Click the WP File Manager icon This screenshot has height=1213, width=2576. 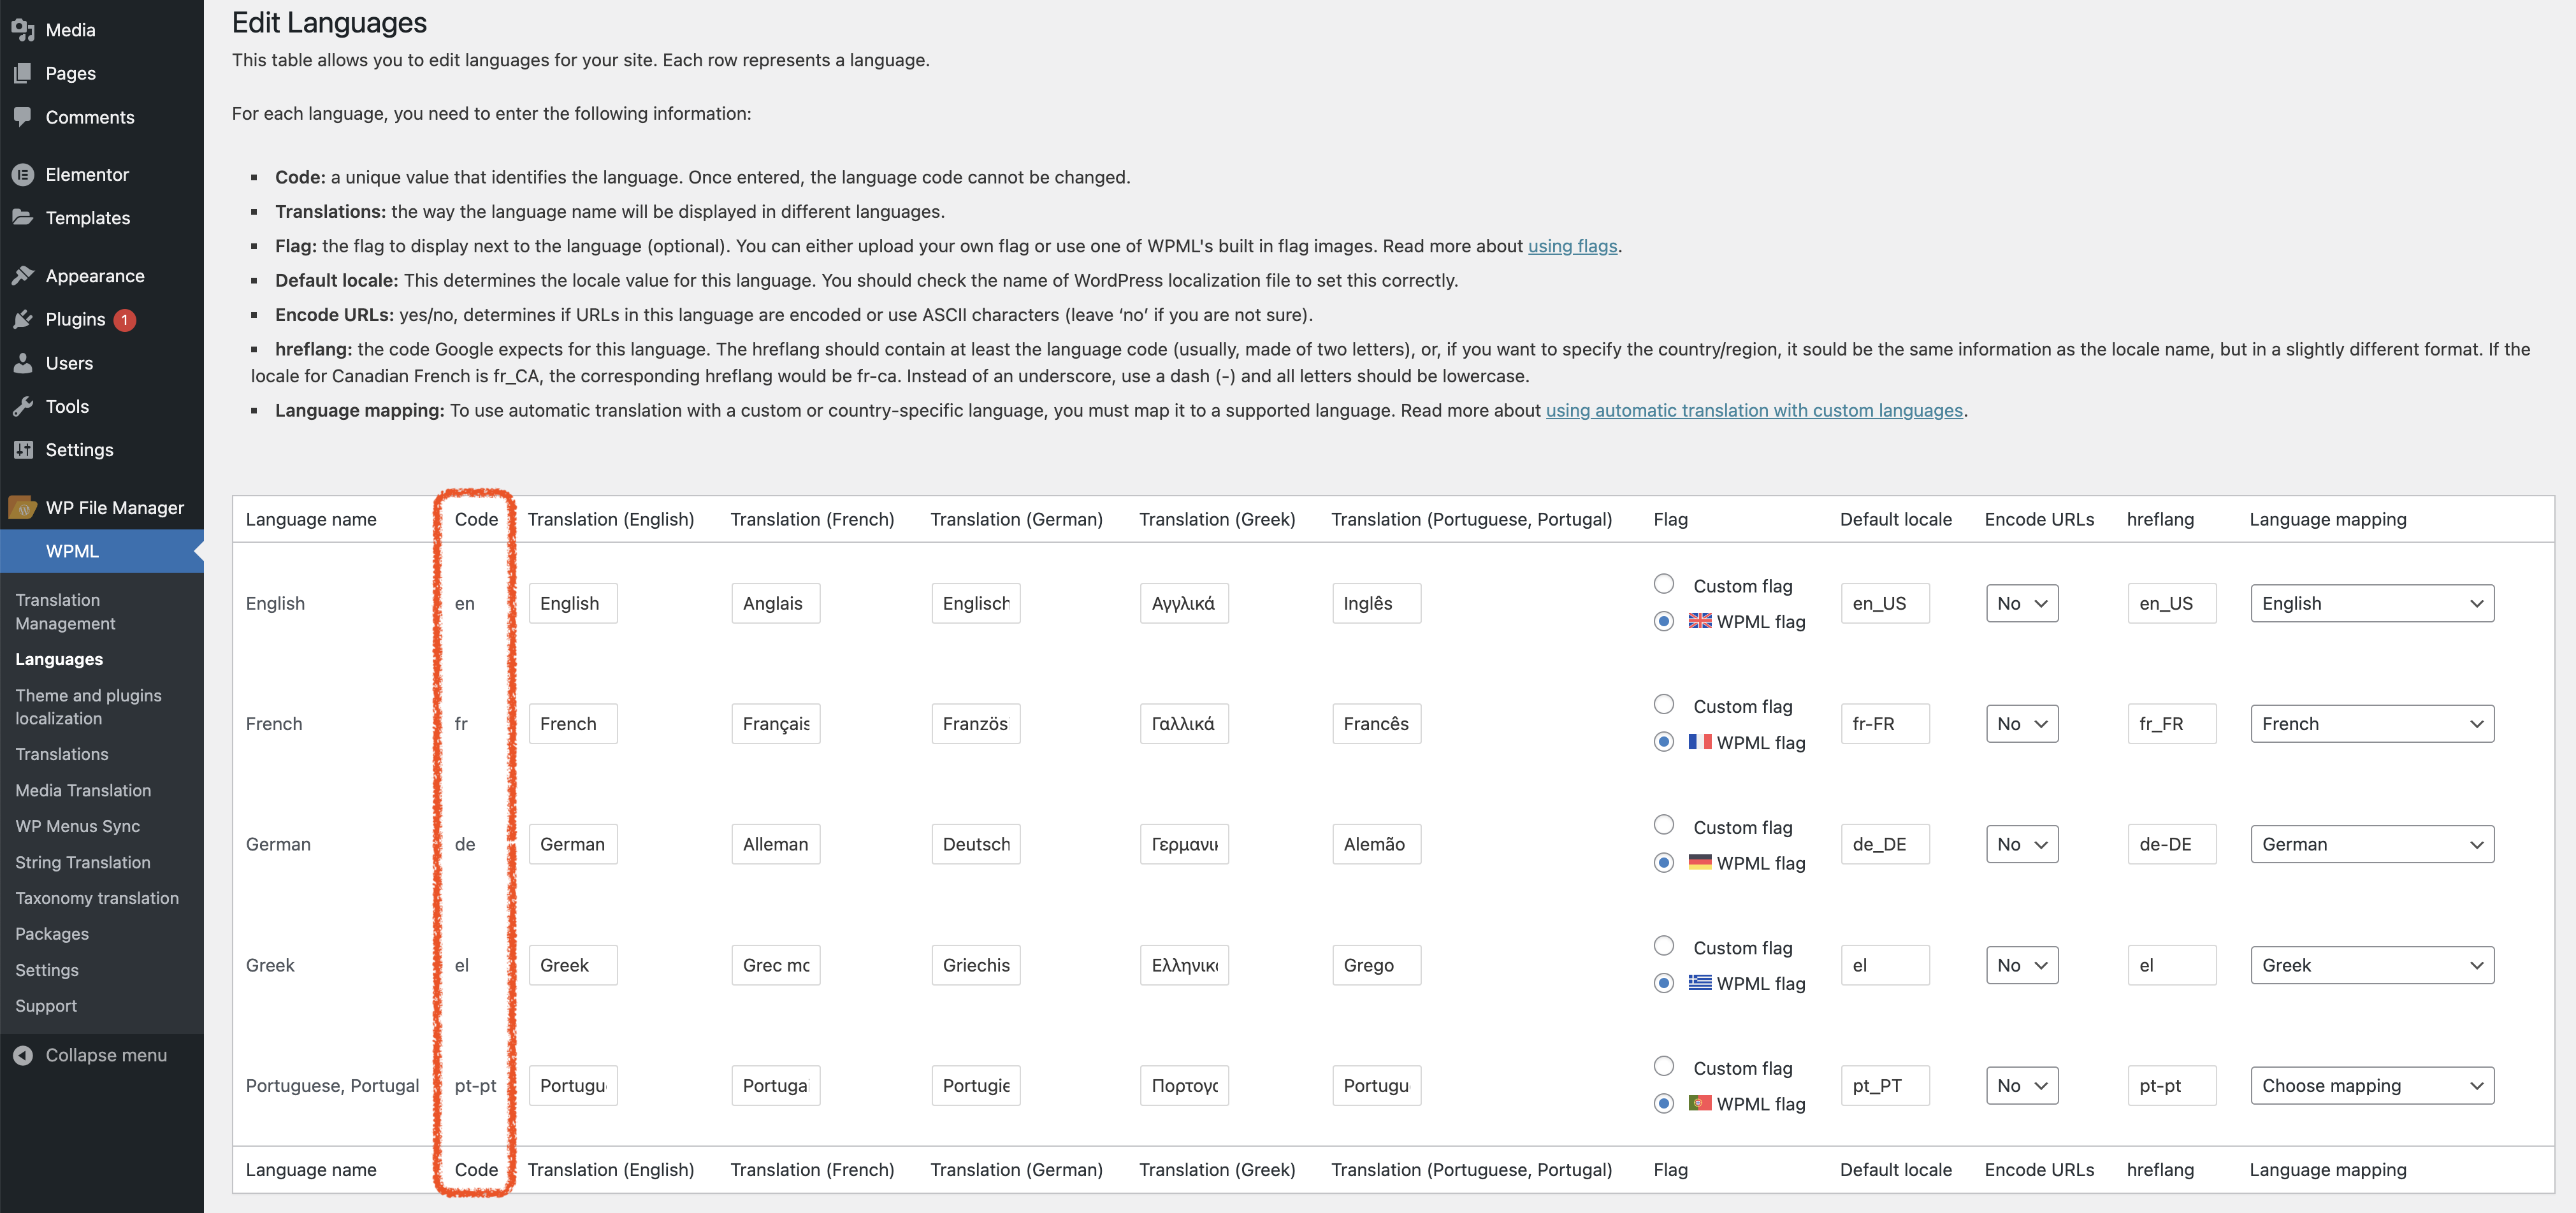(23, 507)
